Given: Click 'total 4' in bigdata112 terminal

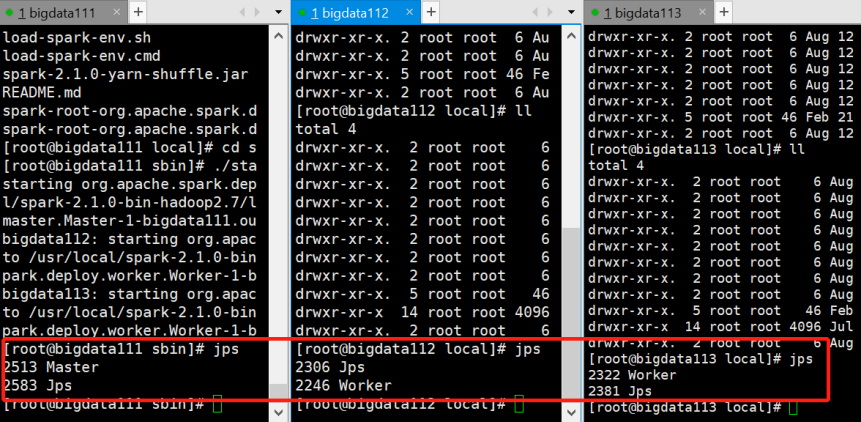Looking at the screenshot, I should pos(326,130).
